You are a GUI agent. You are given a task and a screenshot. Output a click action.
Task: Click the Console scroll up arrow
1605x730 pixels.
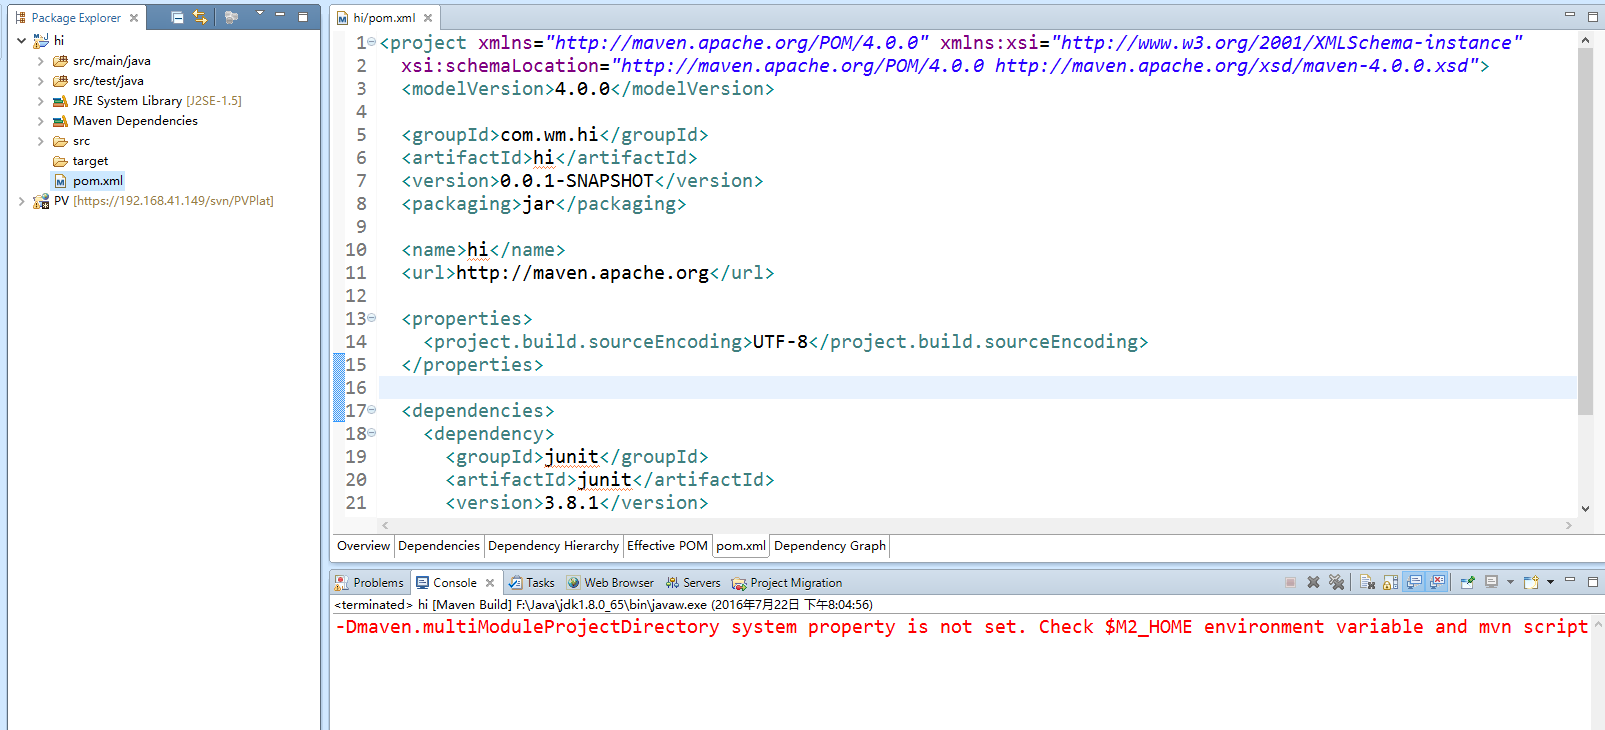click(x=1597, y=626)
